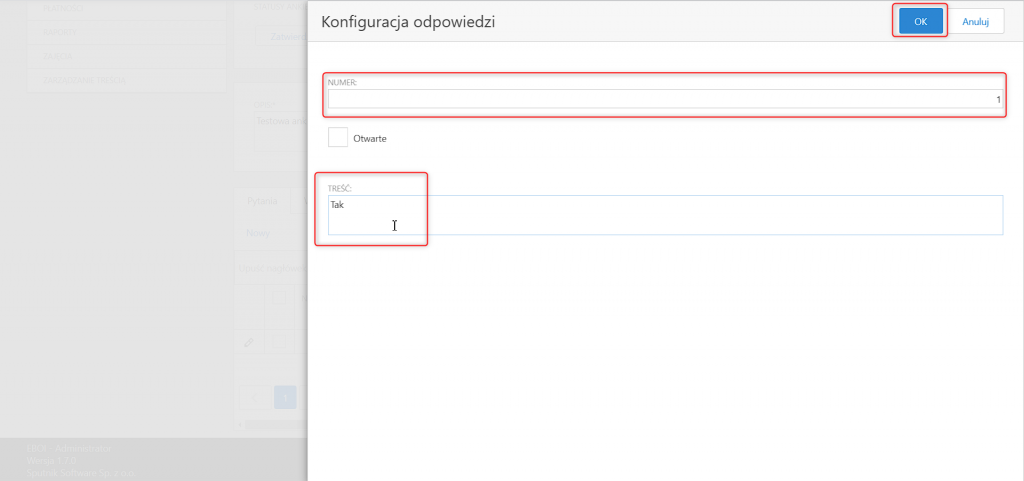The image size is (1024, 481).
Task: Select page 1 in the grid pager
Action: [285, 397]
